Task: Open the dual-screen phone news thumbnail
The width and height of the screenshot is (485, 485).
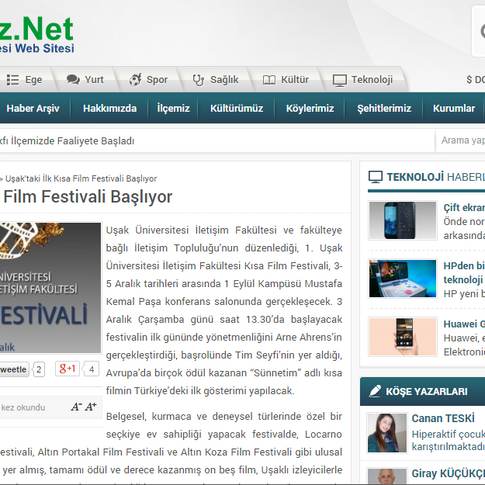Action: 402,220
